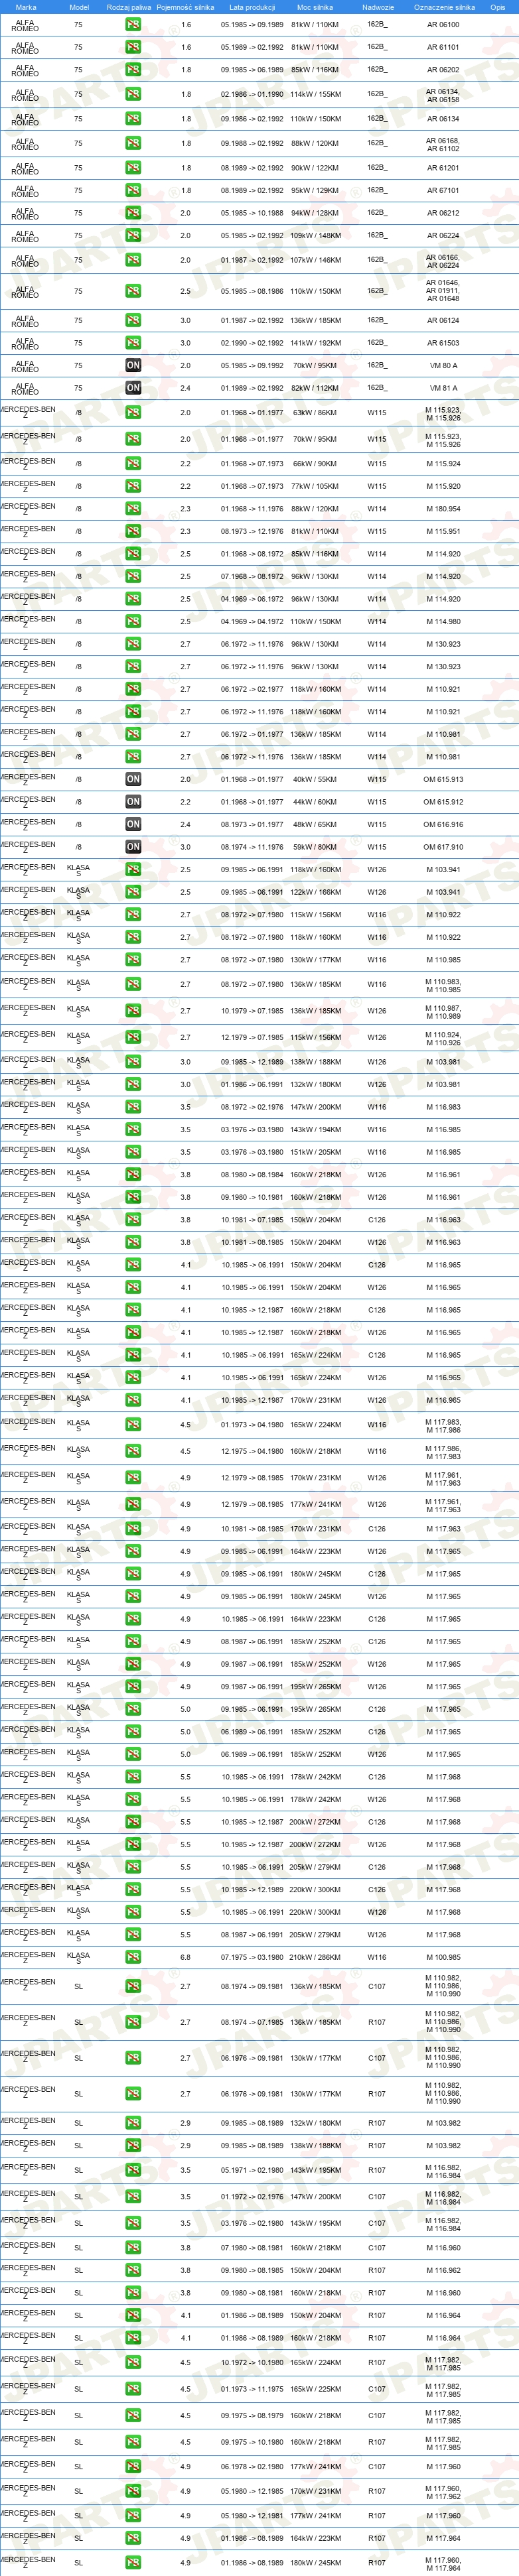
Task: Click the 77kW / 105KM power value
Action: [315, 487]
